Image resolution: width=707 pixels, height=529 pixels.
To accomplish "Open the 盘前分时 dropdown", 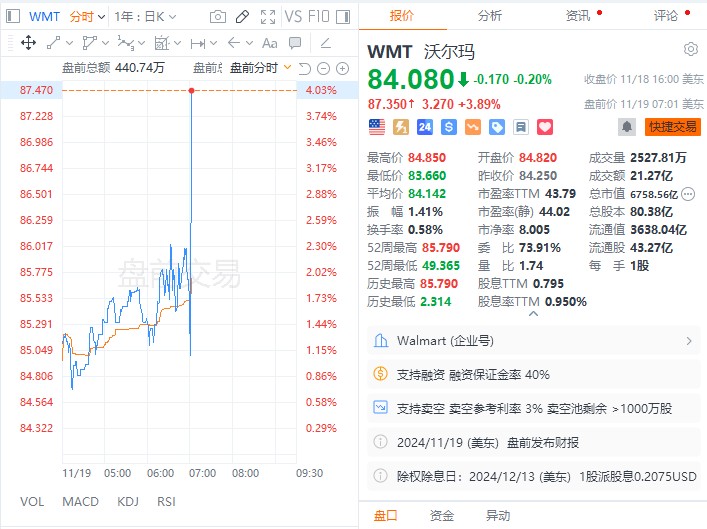I will pyautogui.click(x=261, y=68).
